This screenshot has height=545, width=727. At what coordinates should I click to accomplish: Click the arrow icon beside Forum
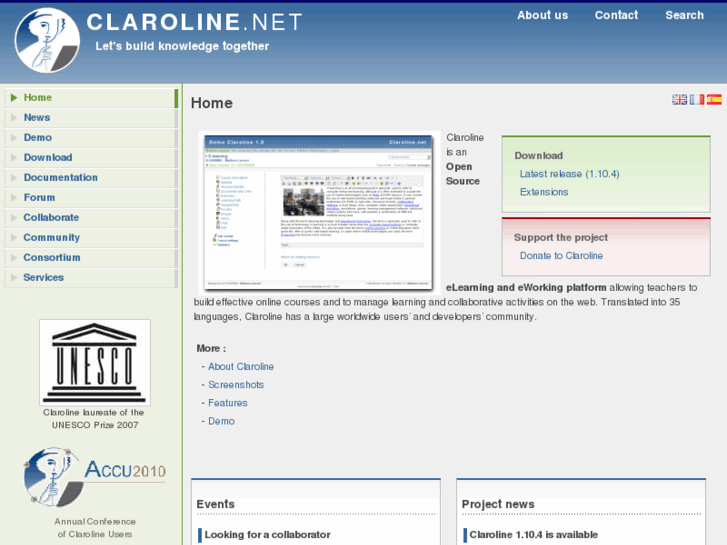pyautogui.click(x=14, y=197)
